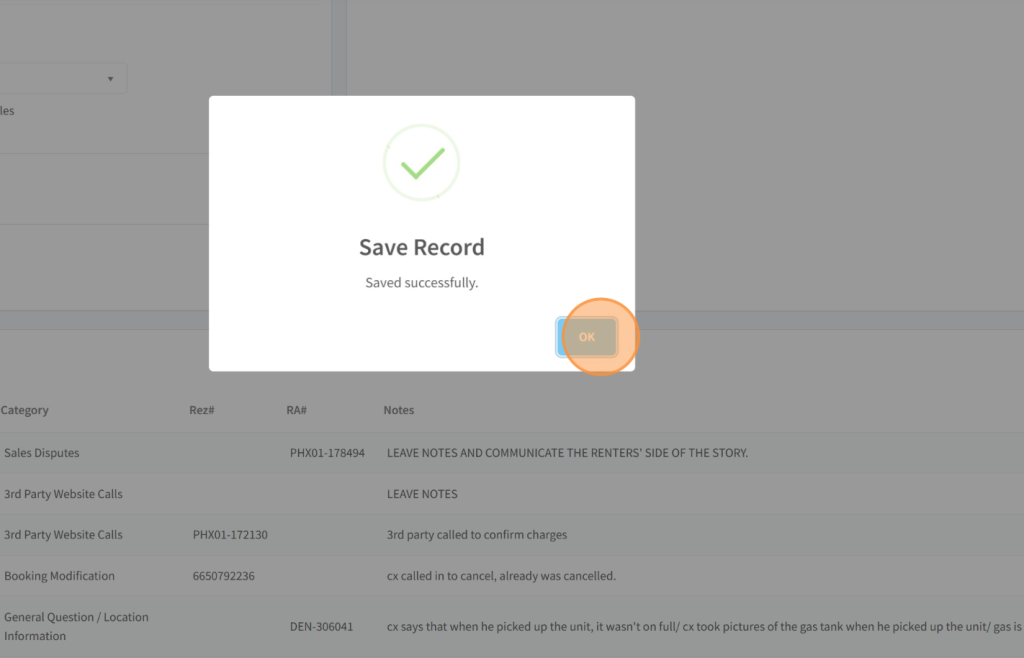Click OK in the Save Record dialog
This screenshot has width=1024, height=658.
point(587,337)
